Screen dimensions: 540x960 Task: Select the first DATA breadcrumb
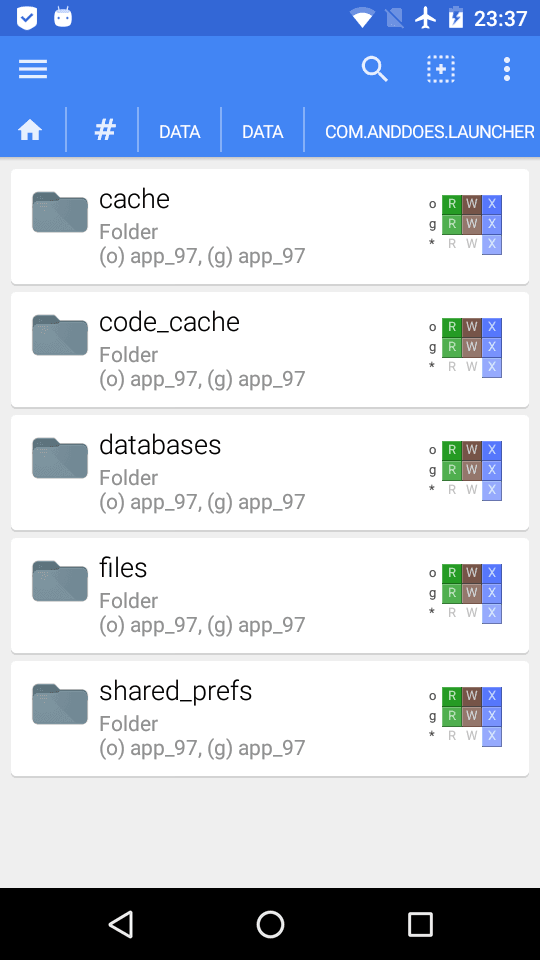[179, 132]
